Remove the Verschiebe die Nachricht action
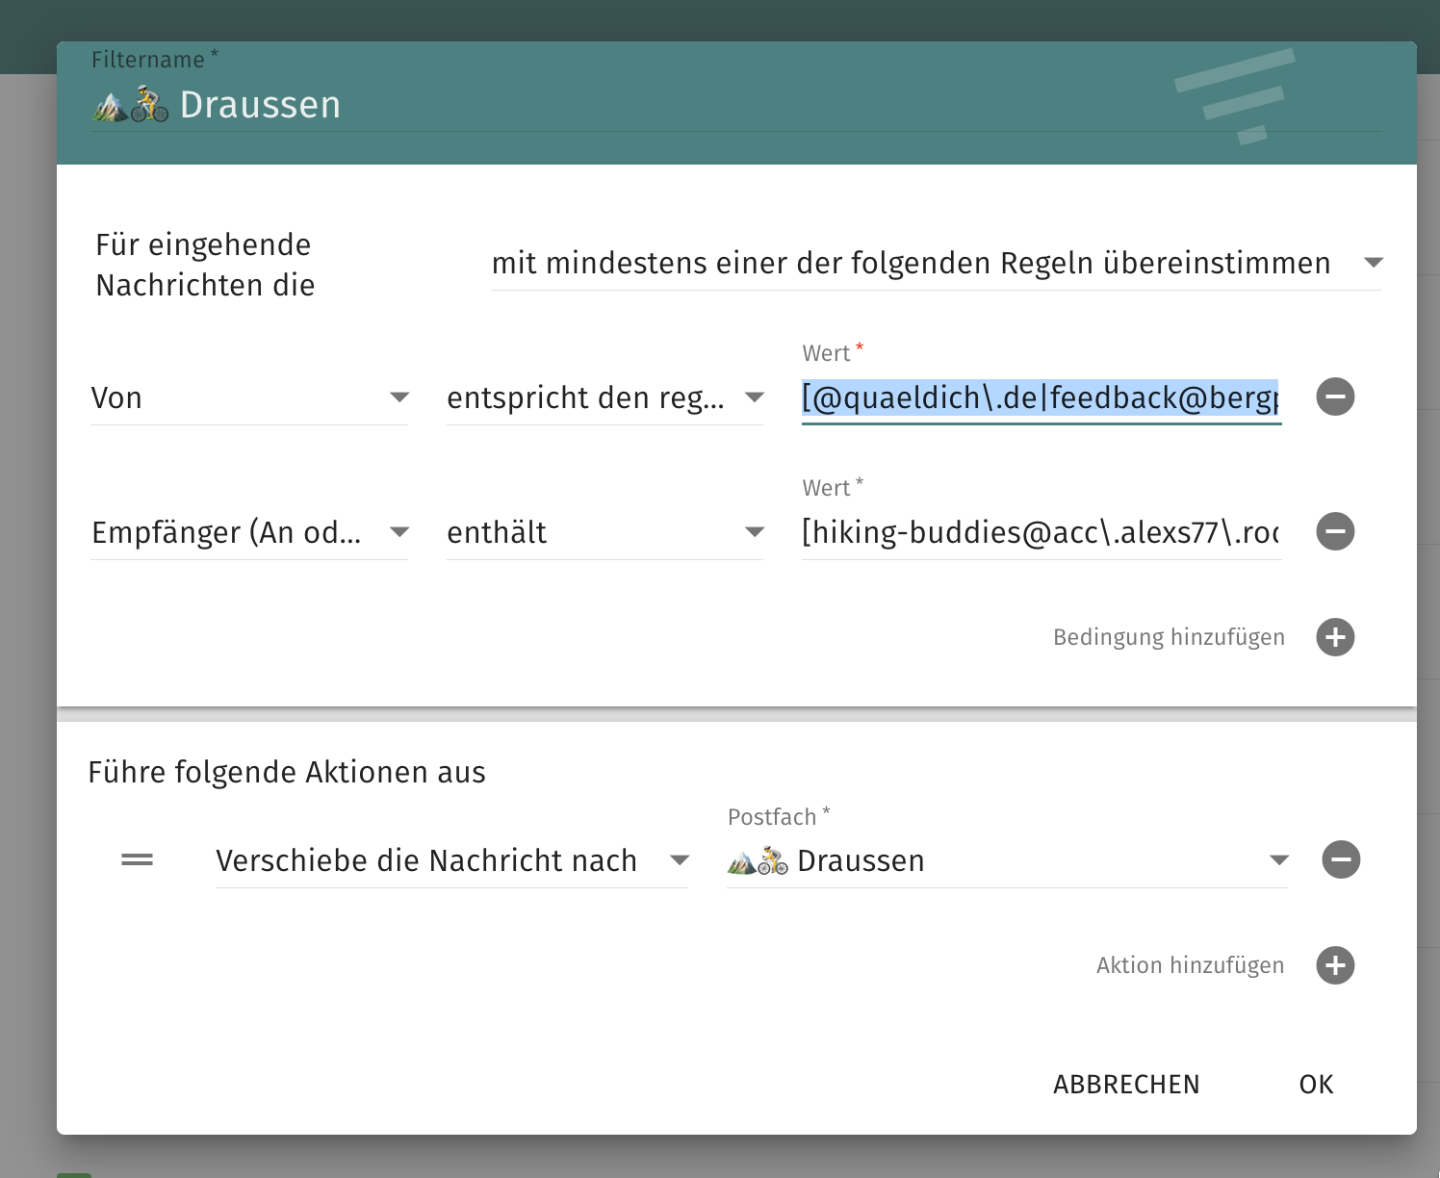Screen dimensions: 1440x1178 [1341, 859]
